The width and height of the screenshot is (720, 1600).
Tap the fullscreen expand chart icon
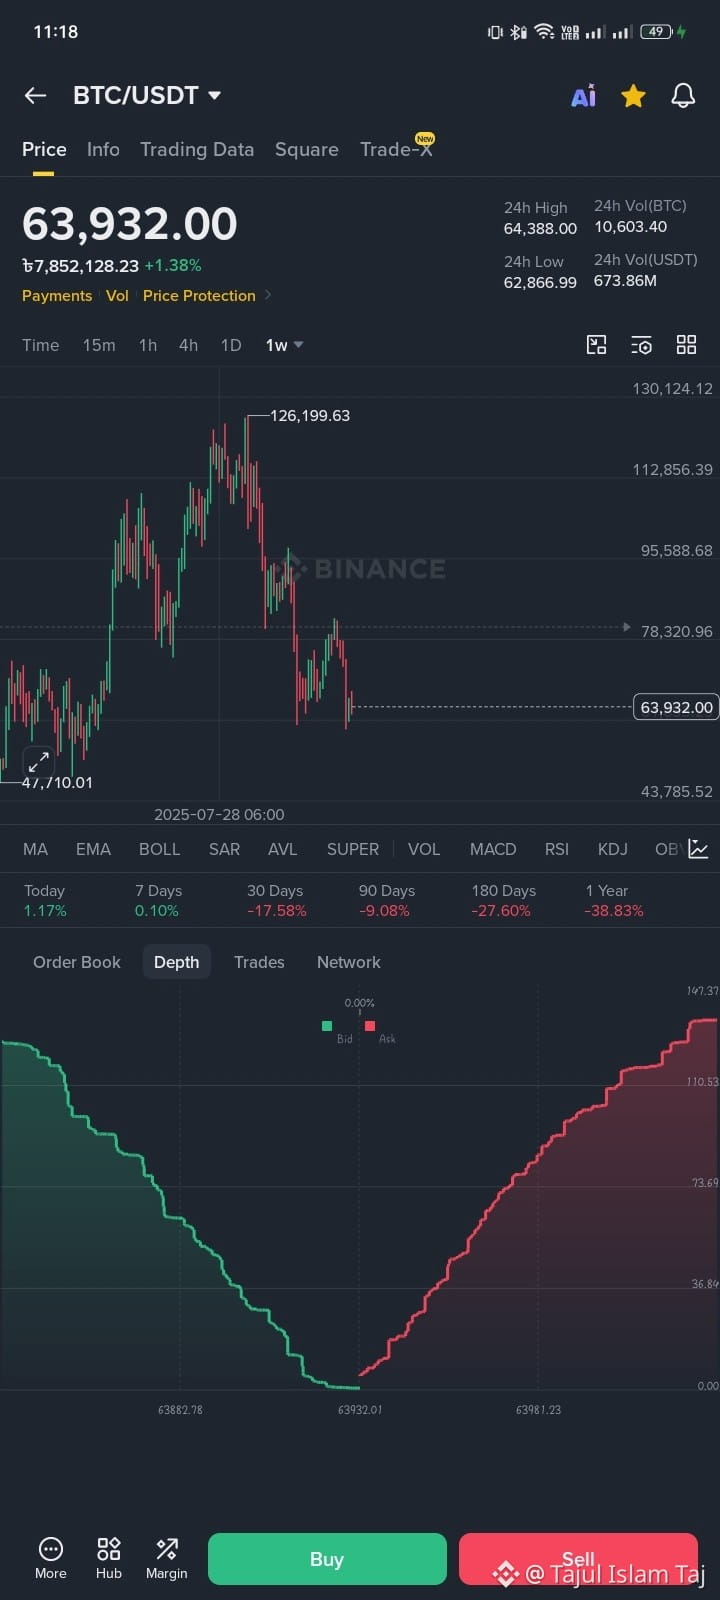click(x=38, y=761)
